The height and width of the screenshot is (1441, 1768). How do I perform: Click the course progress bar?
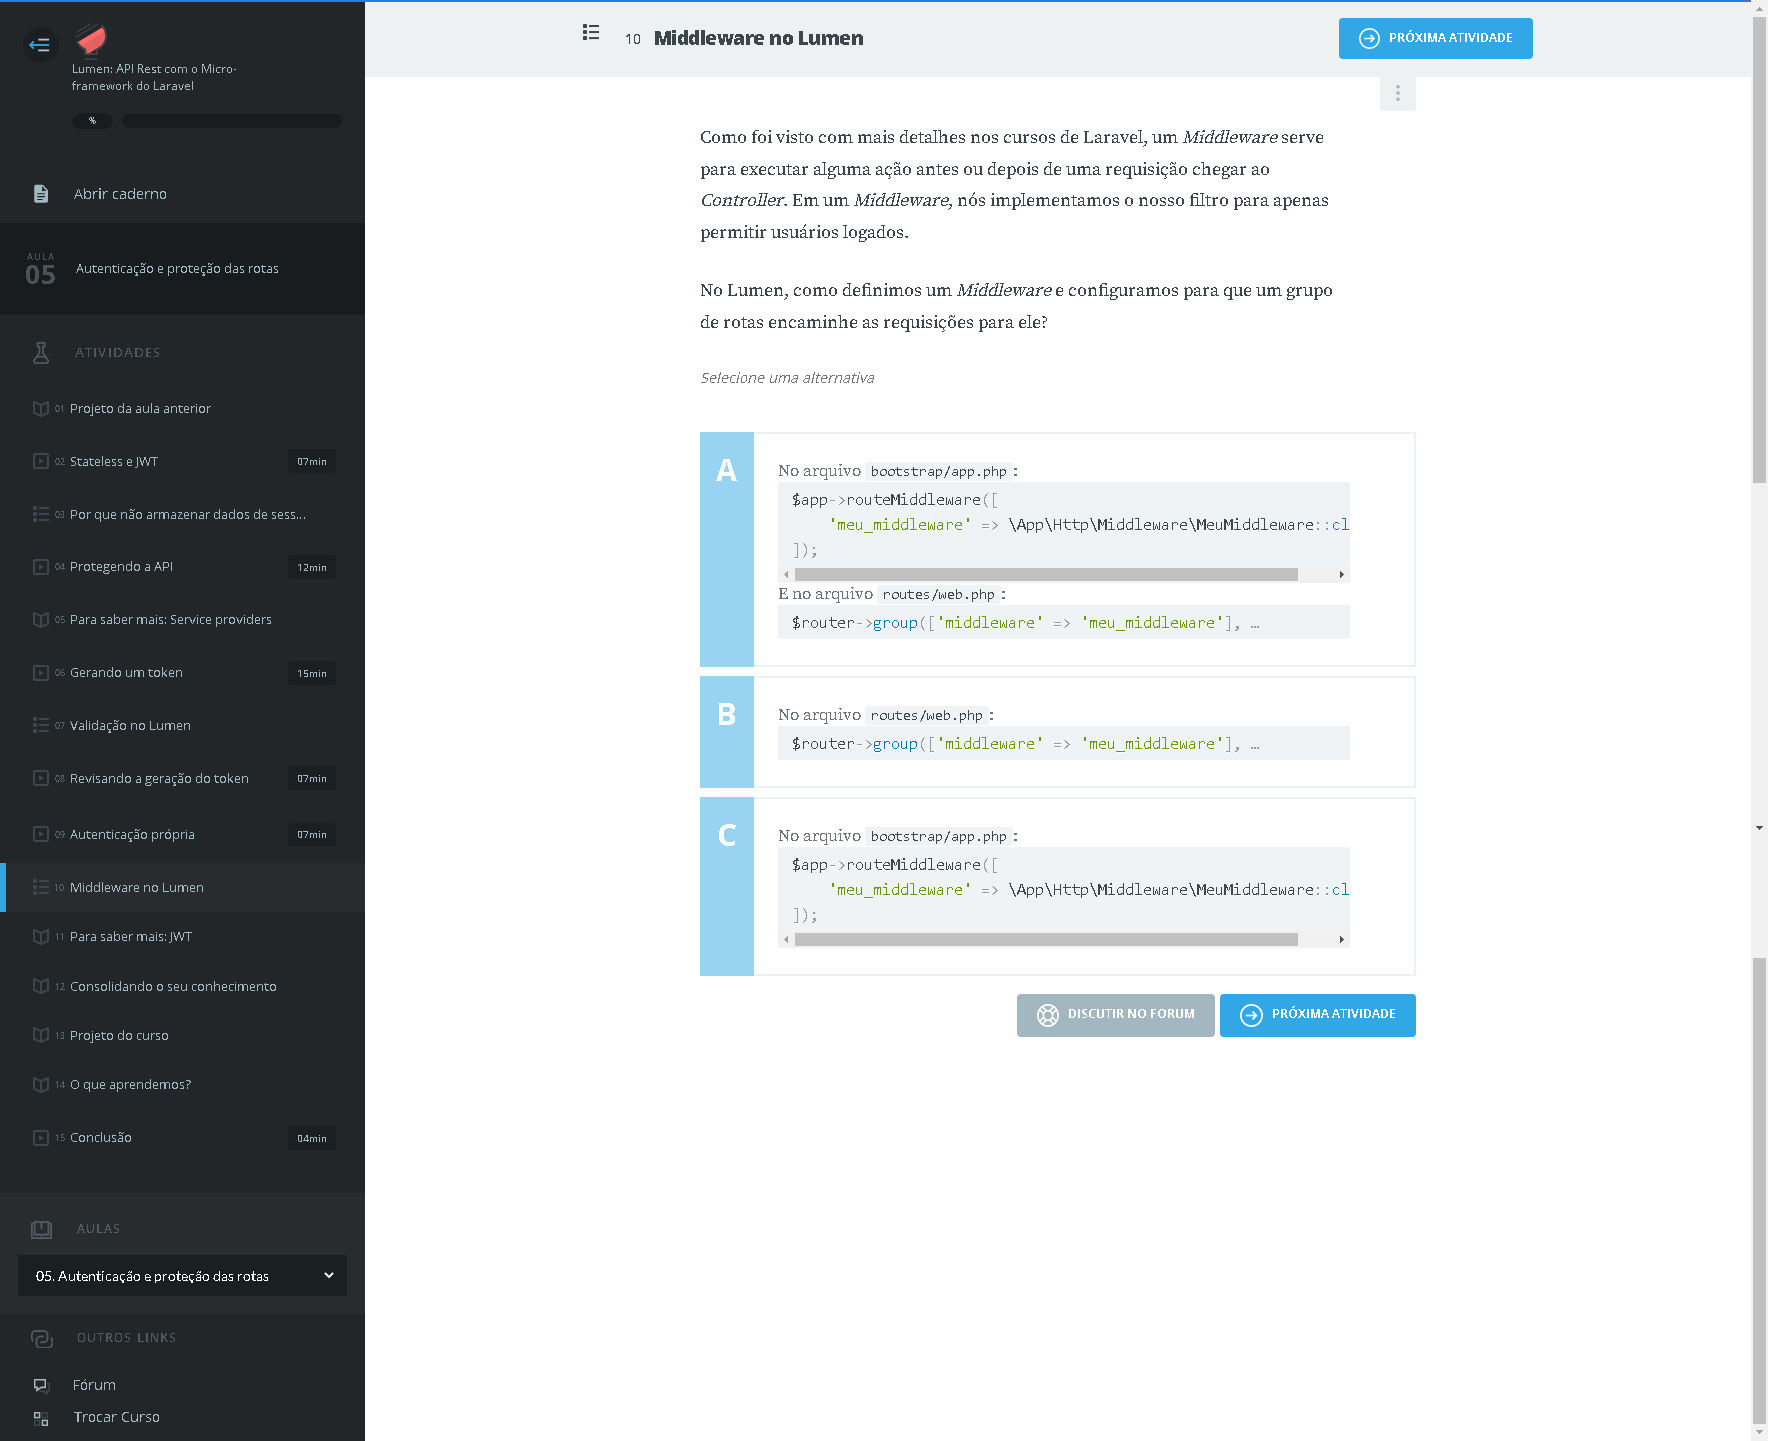pyautogui.click(x=231, y=121)
